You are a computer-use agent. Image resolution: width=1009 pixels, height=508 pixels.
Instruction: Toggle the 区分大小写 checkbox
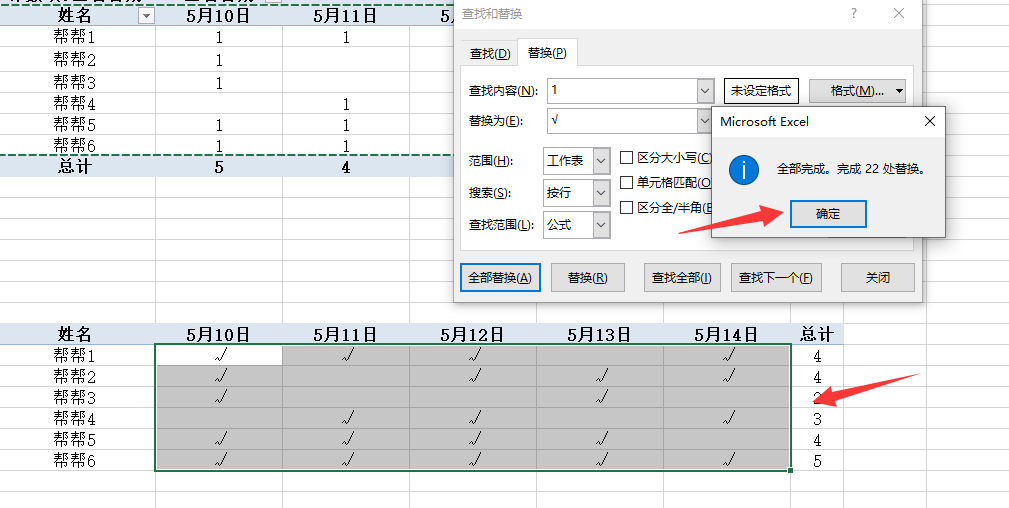[626, 158]
